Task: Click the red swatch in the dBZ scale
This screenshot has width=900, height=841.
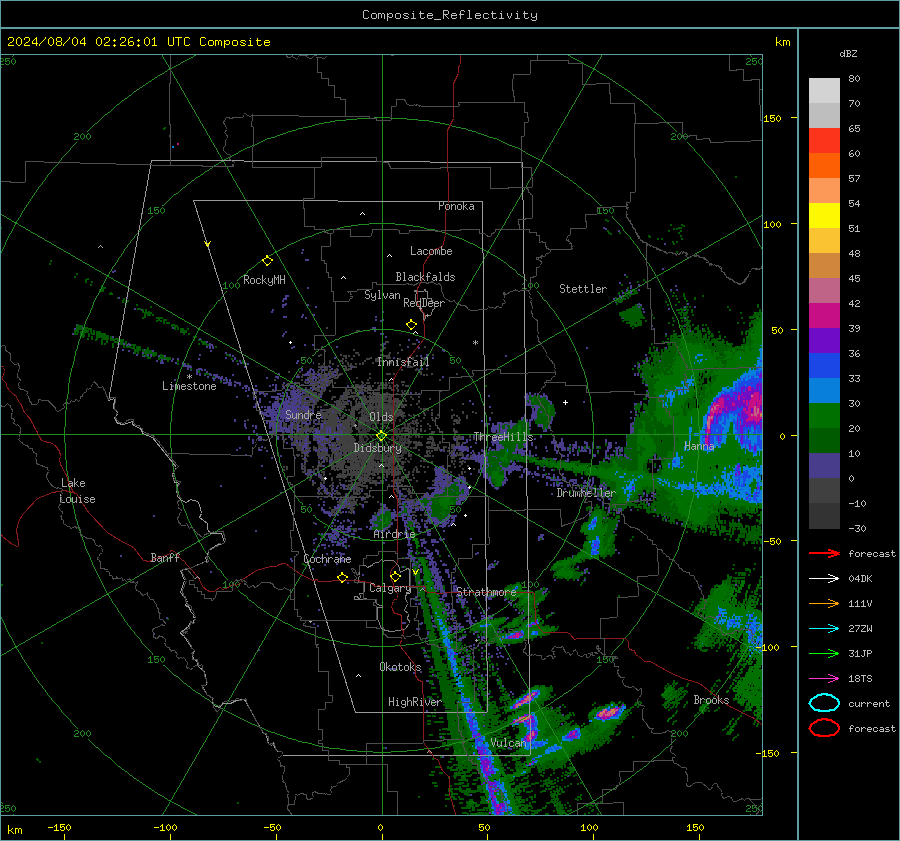Action: 824,140
